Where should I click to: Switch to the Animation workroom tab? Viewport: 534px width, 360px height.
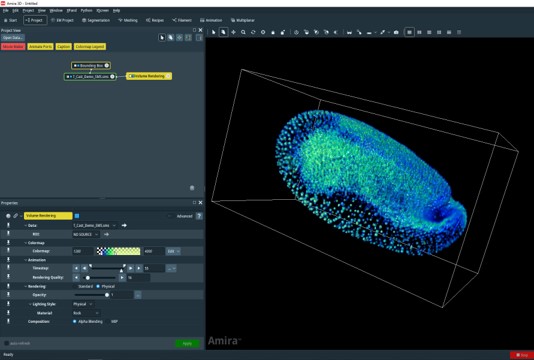click(211, 20)
